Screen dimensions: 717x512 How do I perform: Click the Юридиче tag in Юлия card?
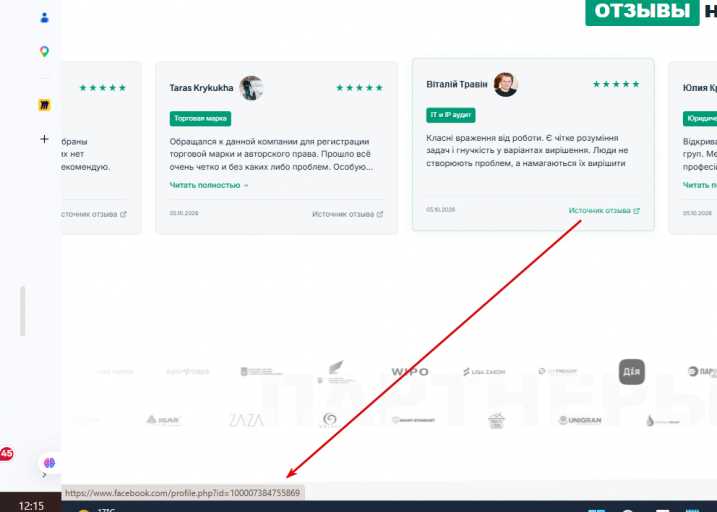coord(700,118)
